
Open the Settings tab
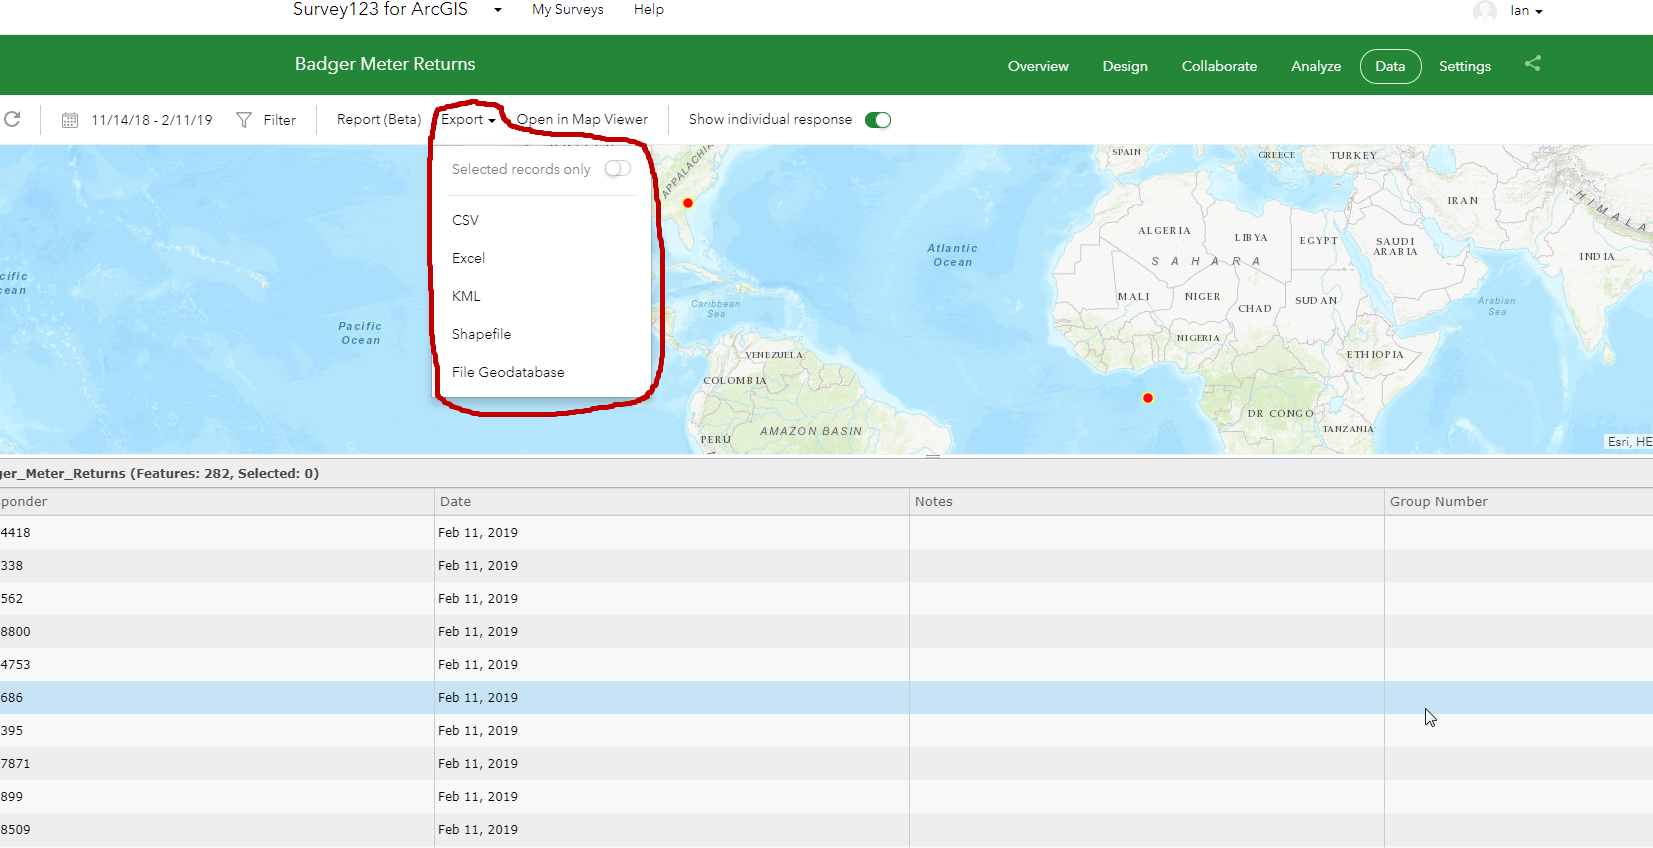(1465, 66)
